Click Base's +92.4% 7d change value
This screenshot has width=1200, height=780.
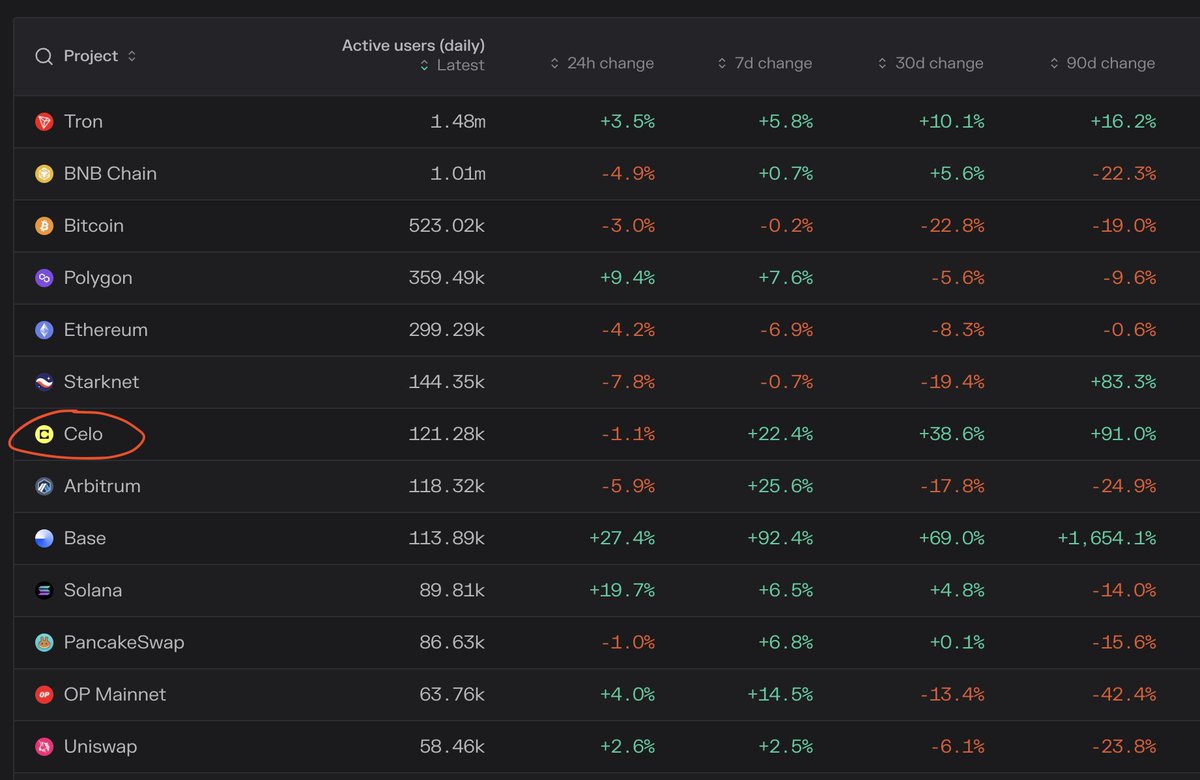[x=779, y=538]
